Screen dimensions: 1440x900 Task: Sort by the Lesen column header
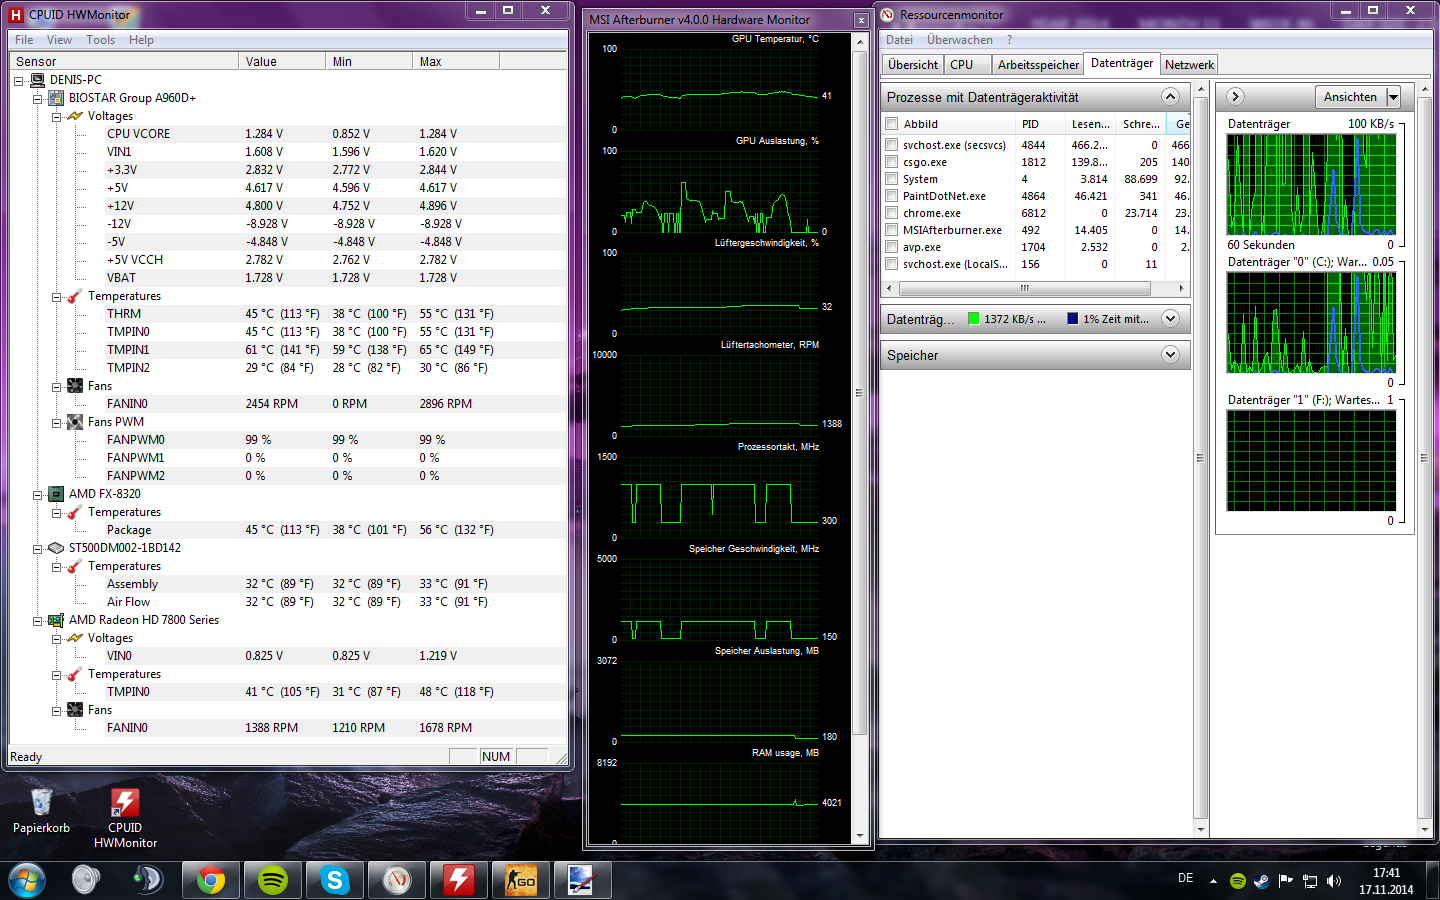click(1090, 124)
